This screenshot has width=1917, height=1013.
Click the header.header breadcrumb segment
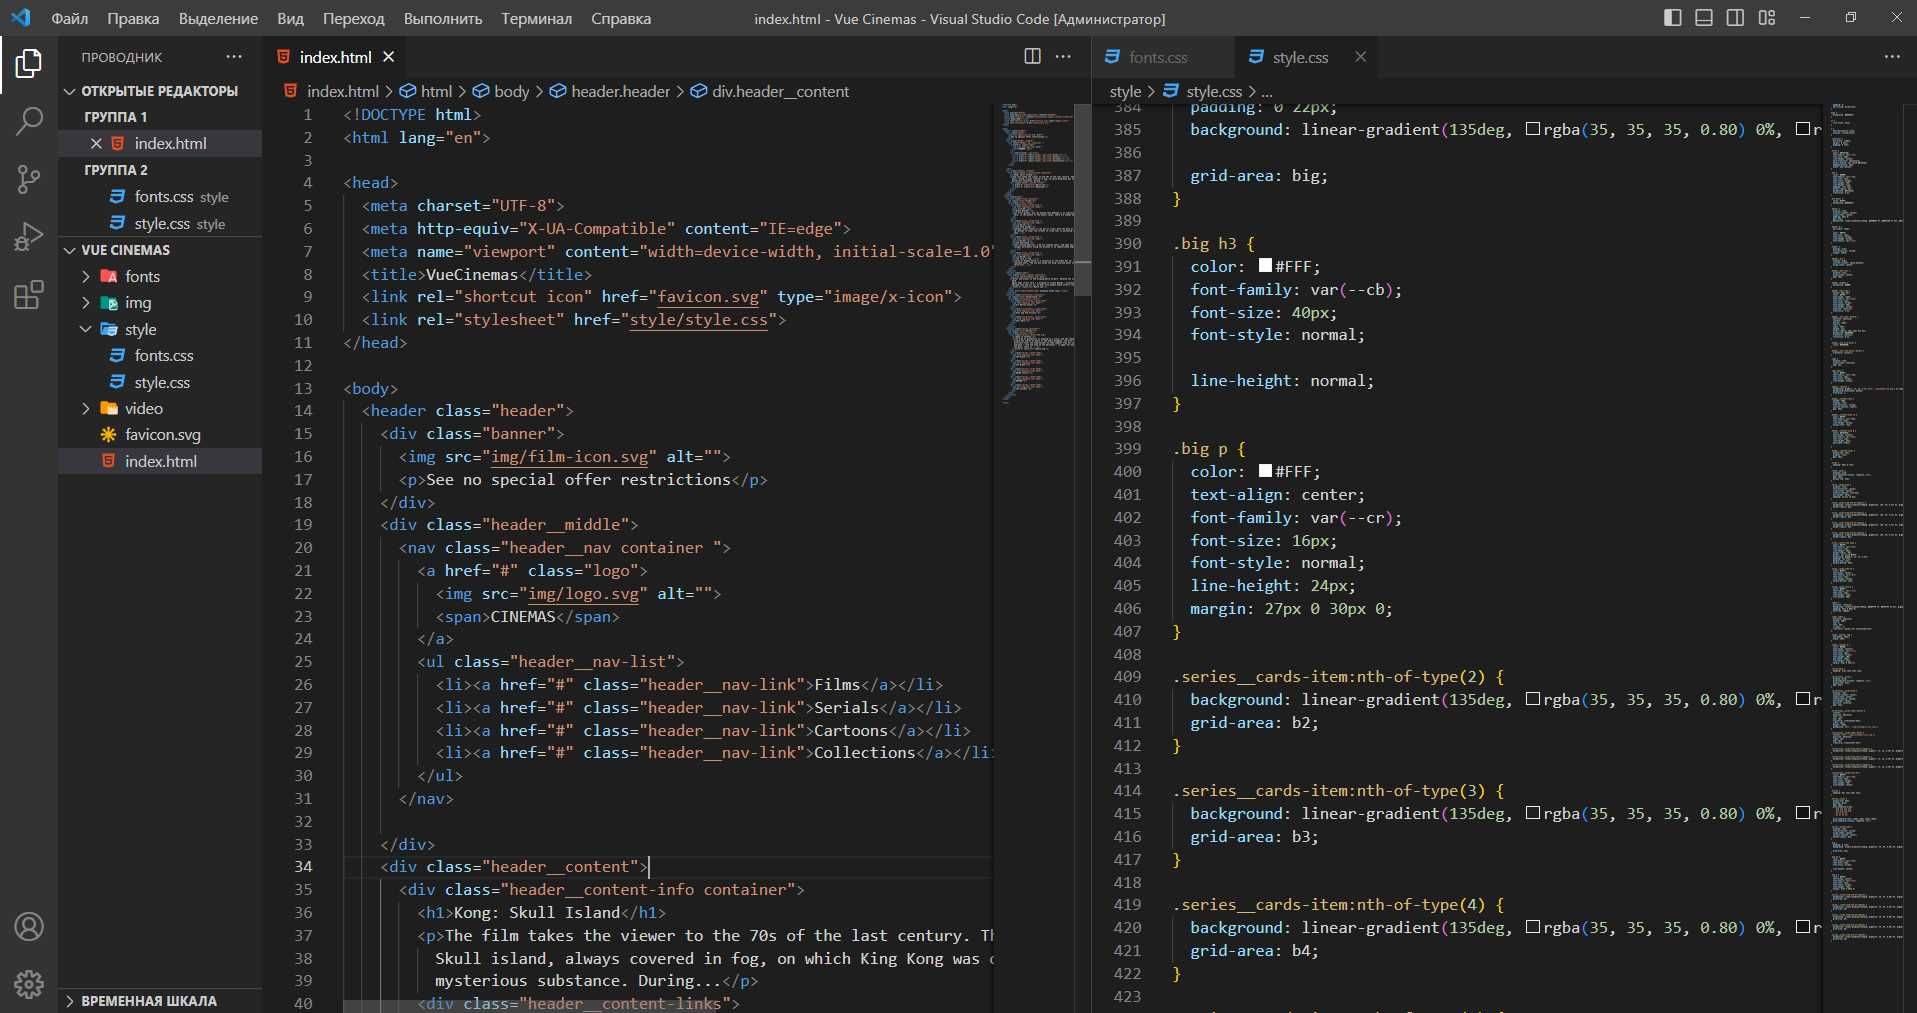point(621,91)
